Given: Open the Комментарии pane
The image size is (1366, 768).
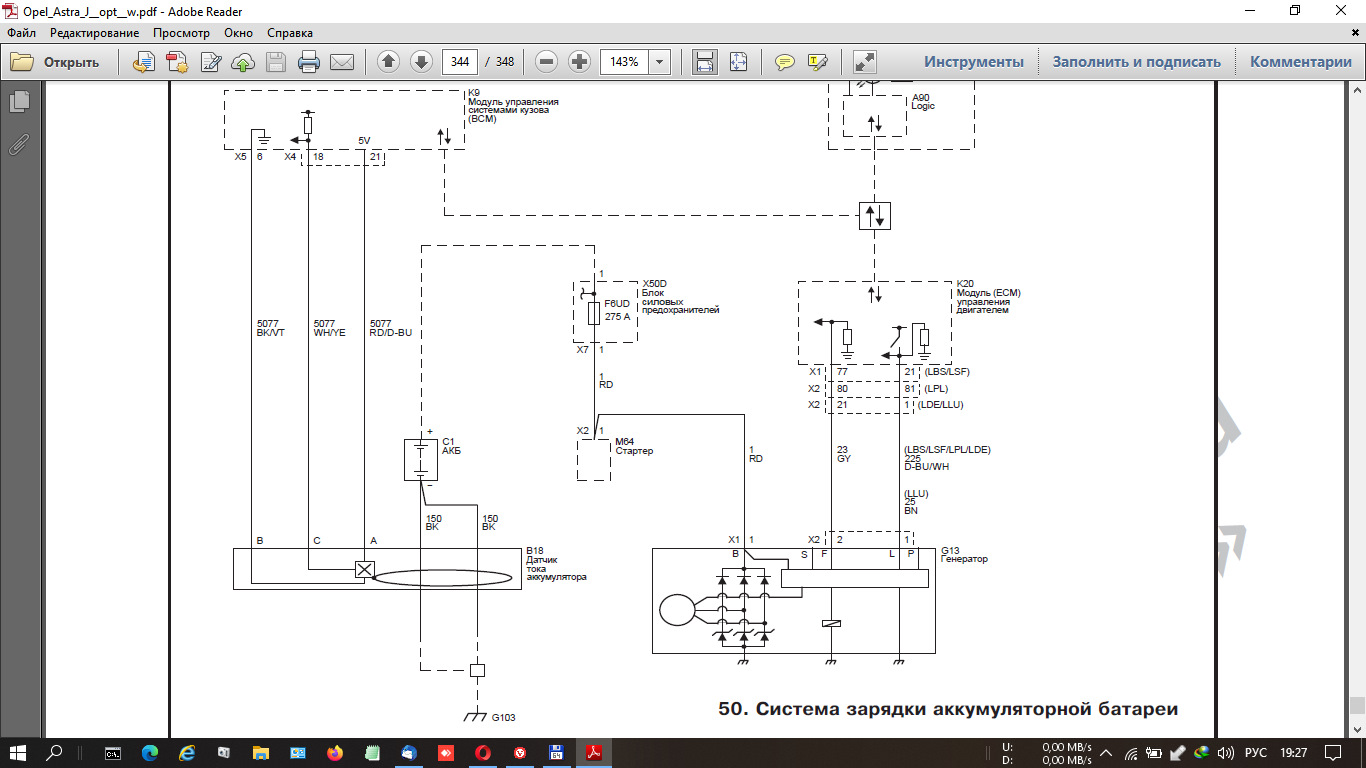Looking at the screenshot, I should click(1301, 62).
